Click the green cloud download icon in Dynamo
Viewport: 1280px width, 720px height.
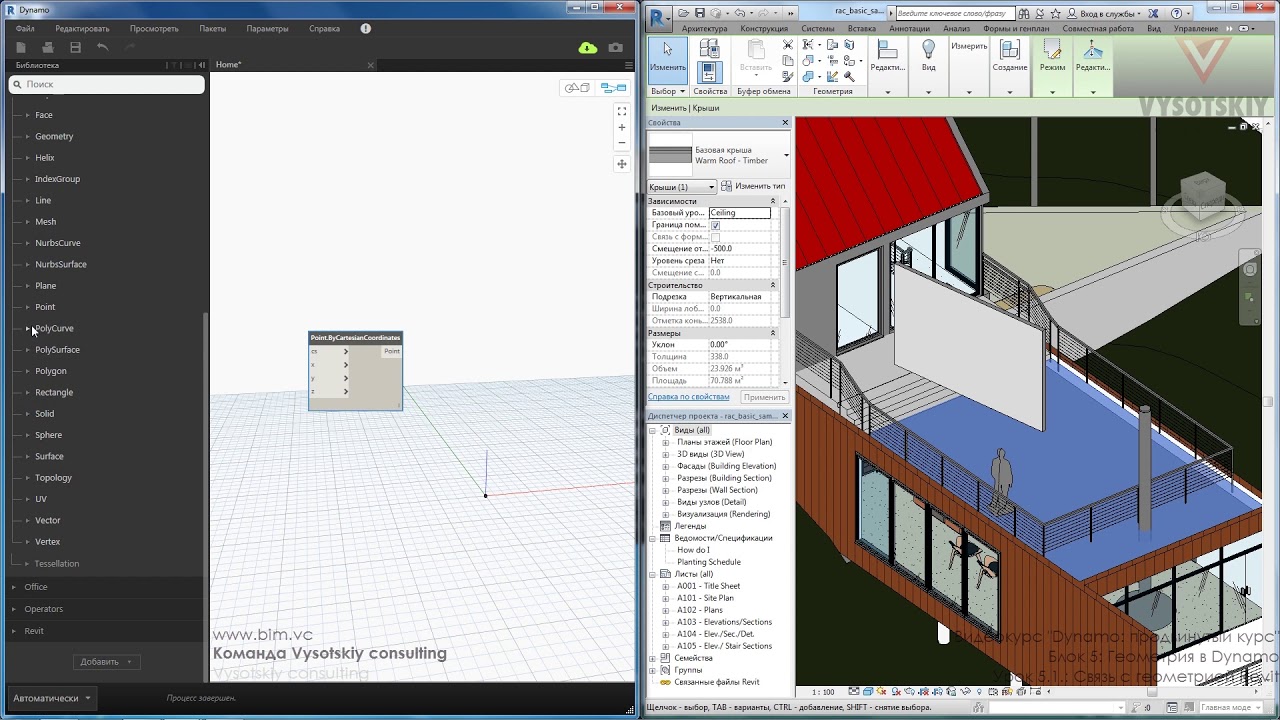[x=588, y=48]
